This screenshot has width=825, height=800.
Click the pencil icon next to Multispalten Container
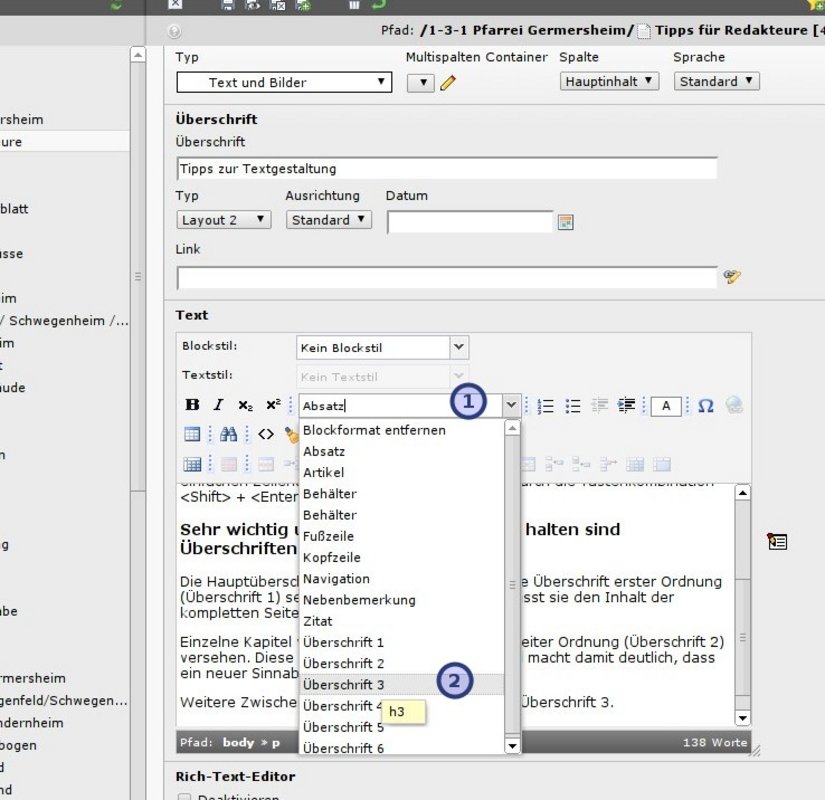point(448,82)
